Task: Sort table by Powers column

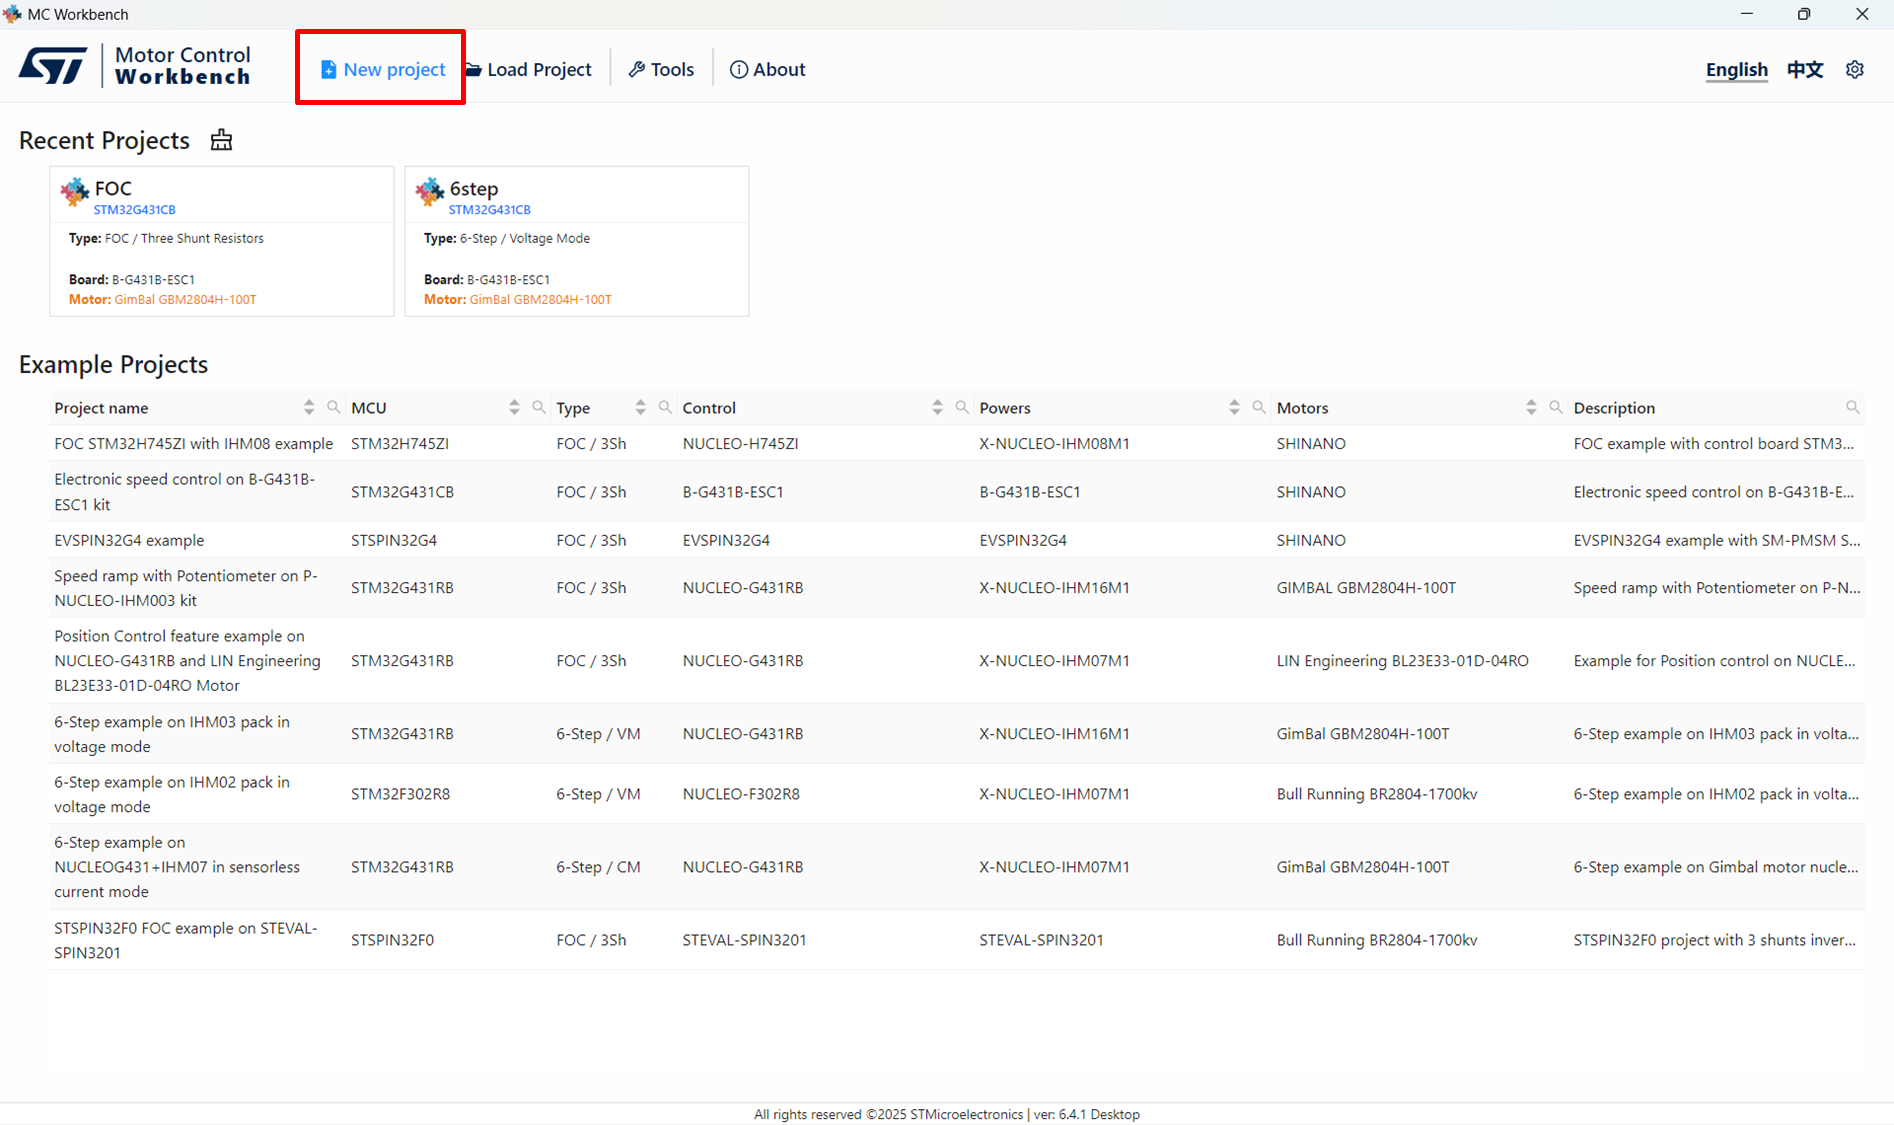Action: (1234, 407)
